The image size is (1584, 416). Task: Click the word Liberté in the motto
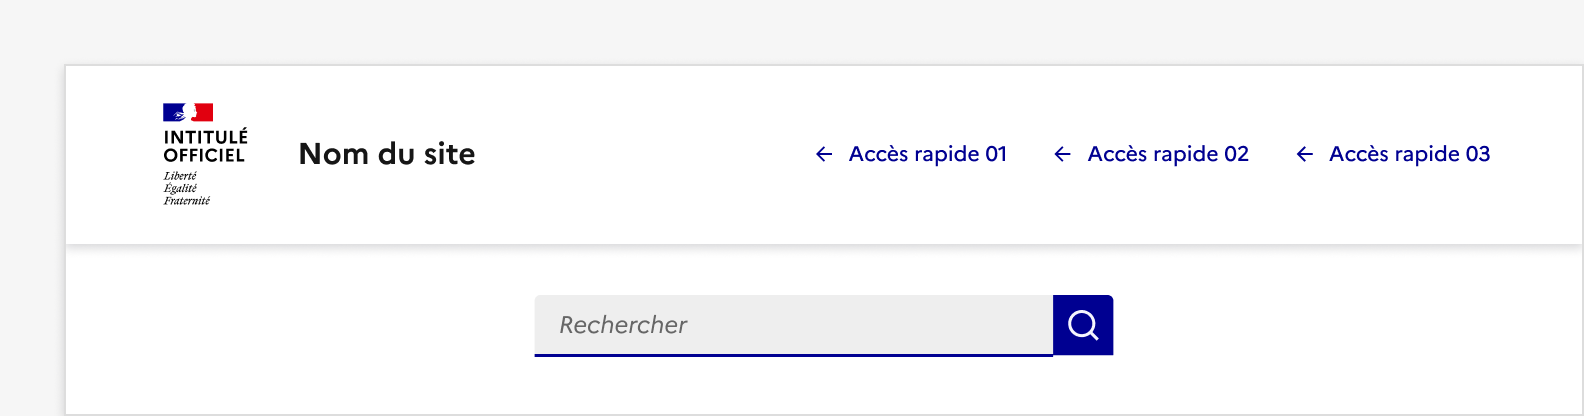[x=180, y=176]
